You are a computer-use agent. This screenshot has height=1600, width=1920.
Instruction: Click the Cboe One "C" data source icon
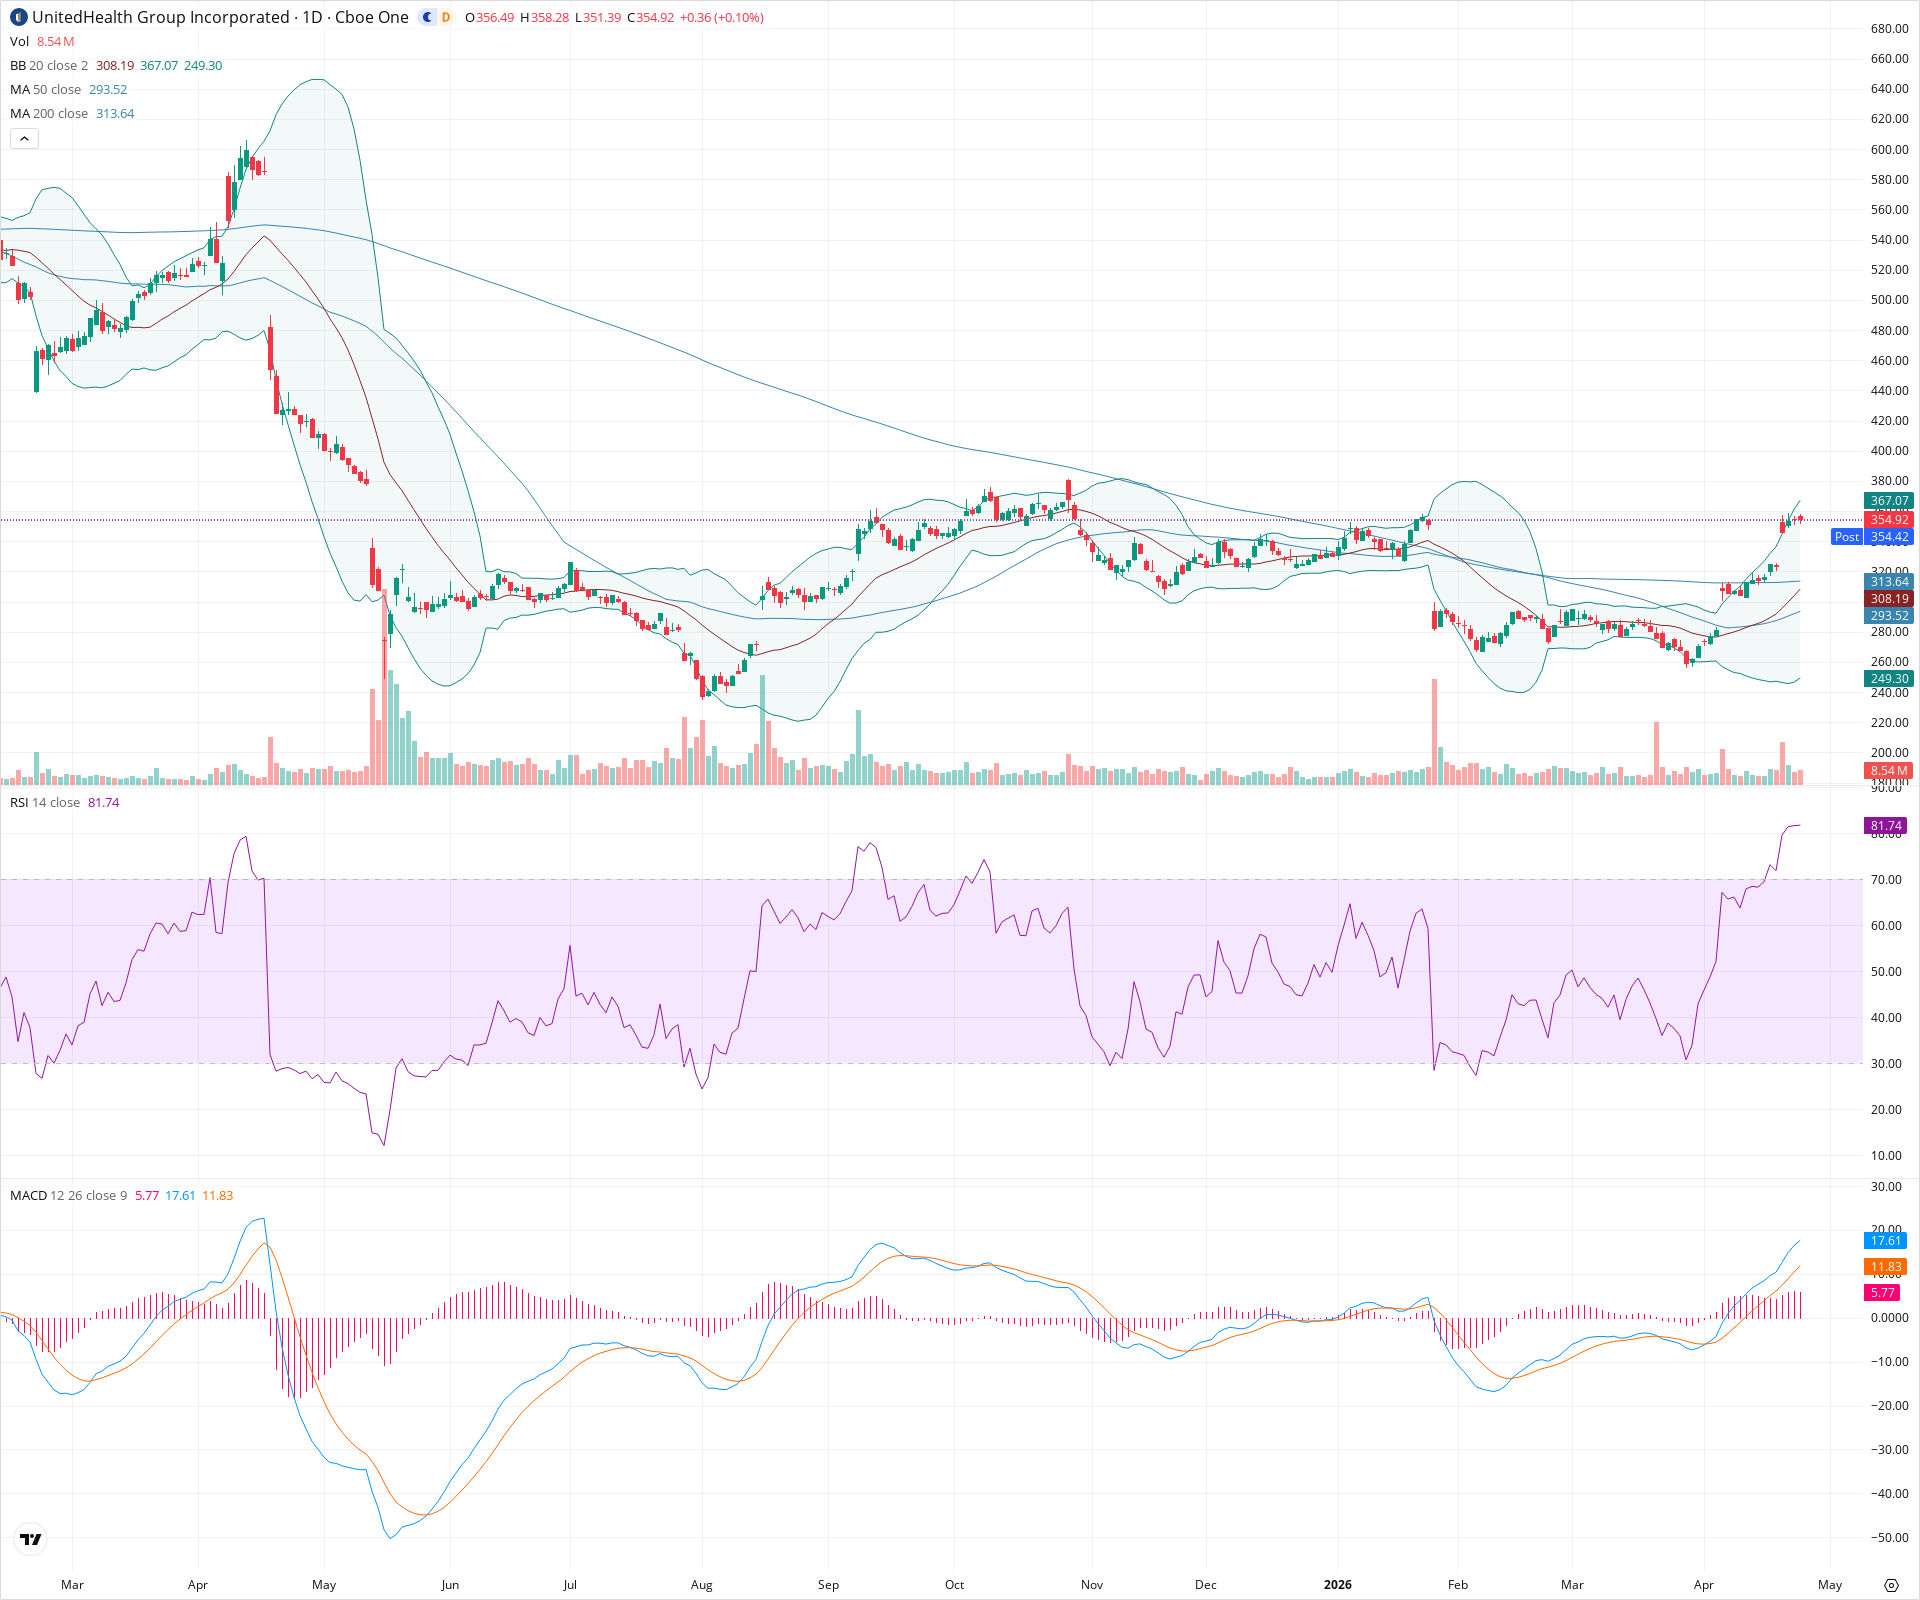coord(425,17)
